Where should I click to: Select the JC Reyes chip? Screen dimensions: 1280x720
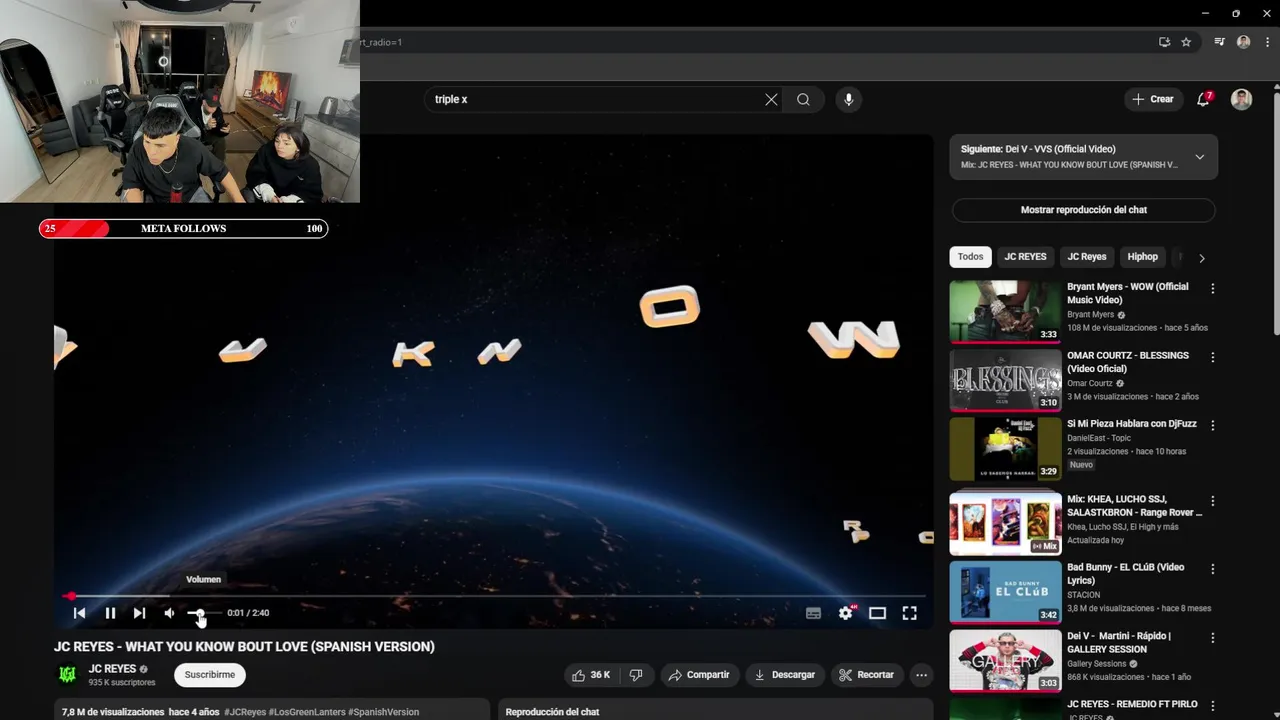tap(1087, 257)
